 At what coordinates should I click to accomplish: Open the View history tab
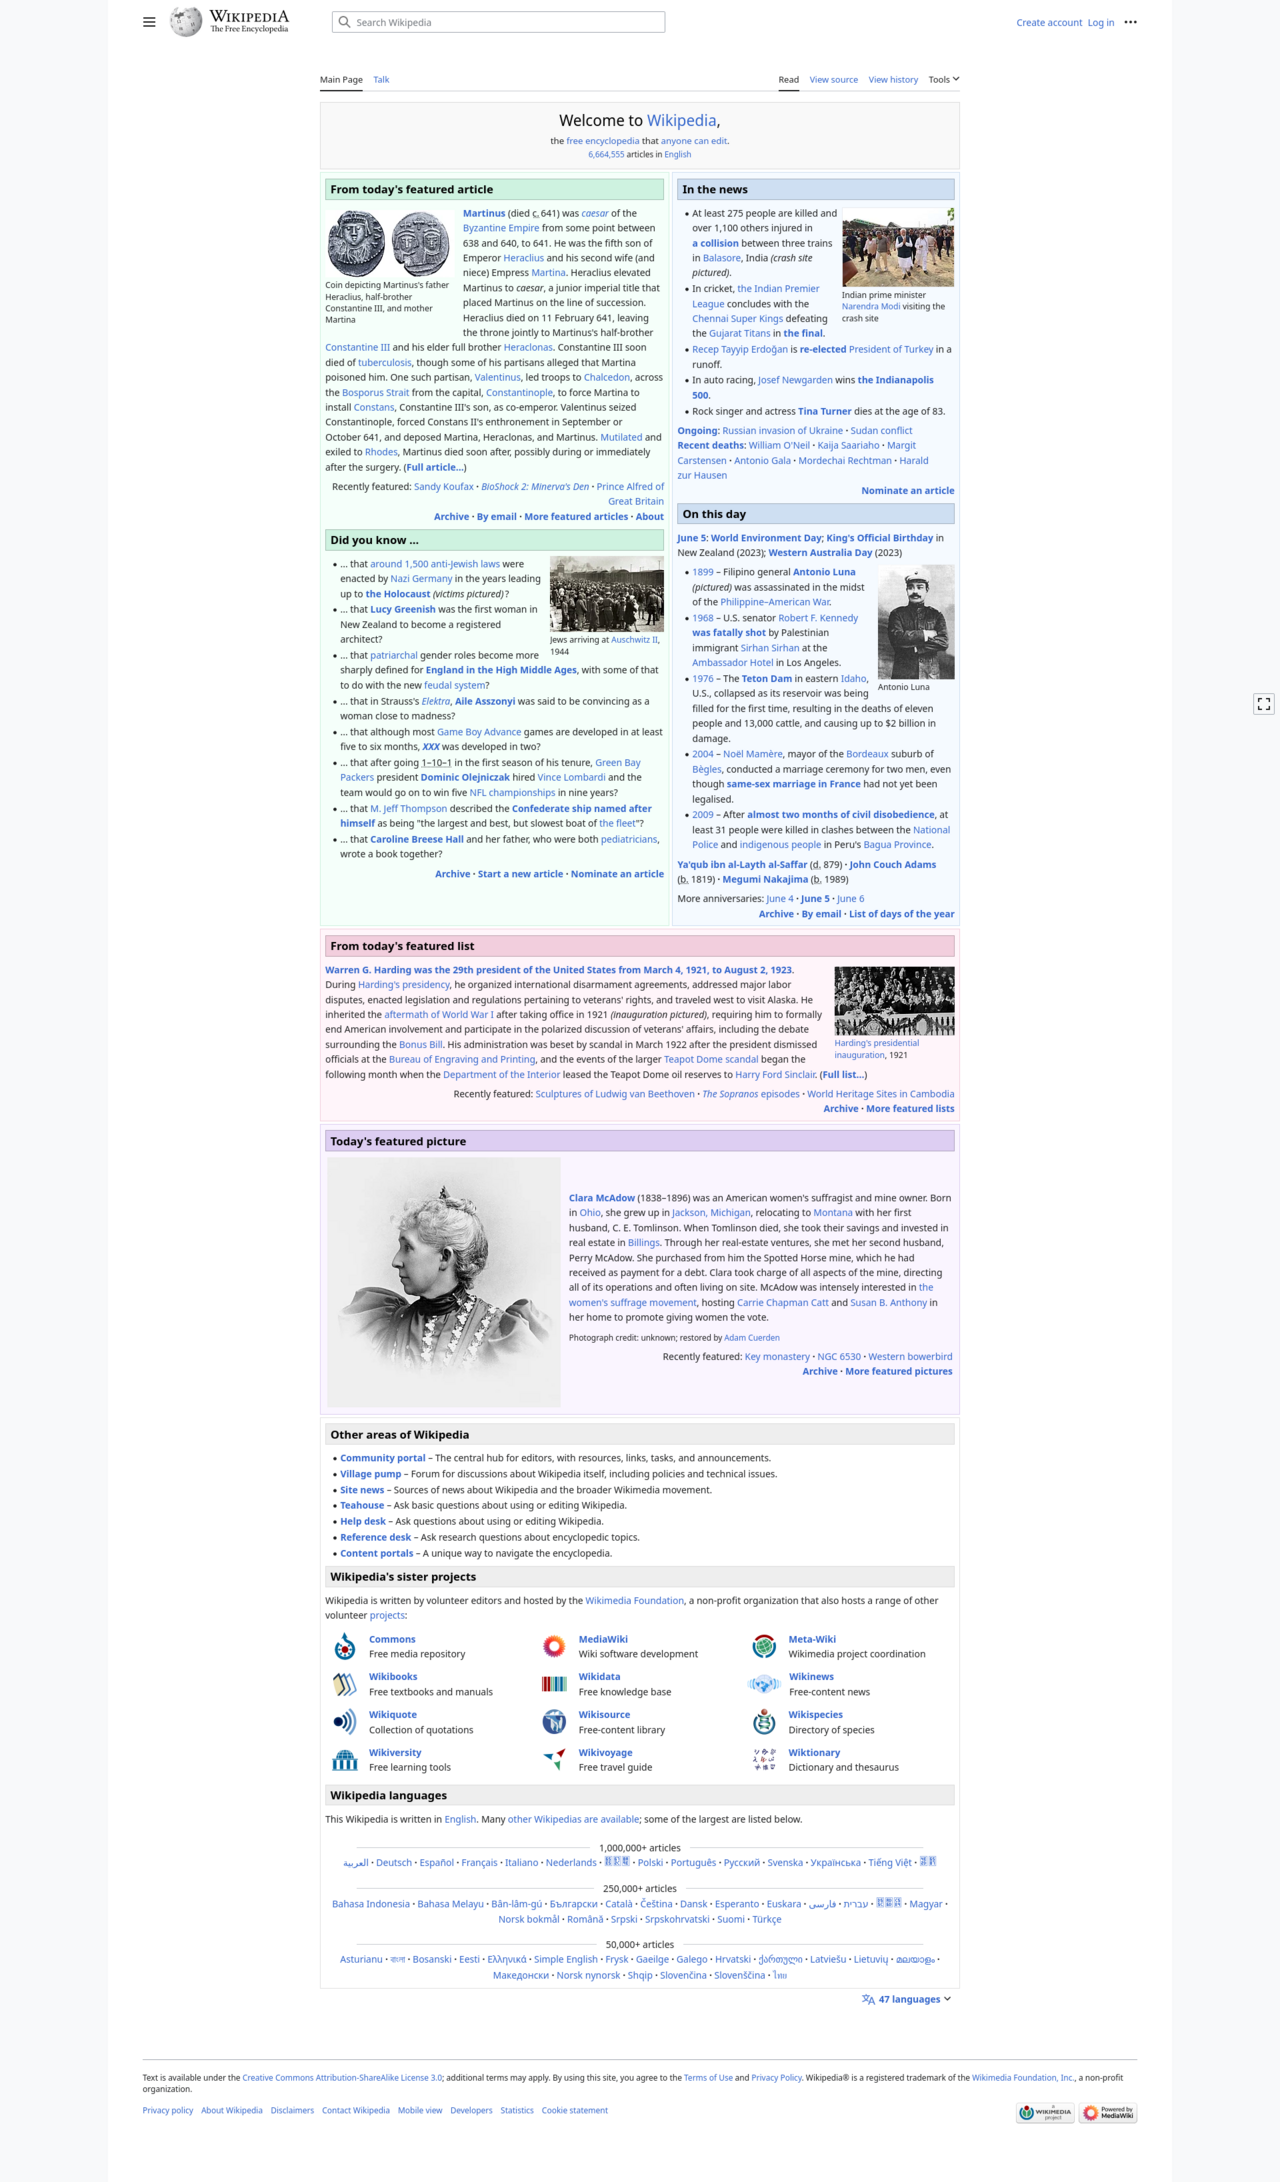(893, 79)
